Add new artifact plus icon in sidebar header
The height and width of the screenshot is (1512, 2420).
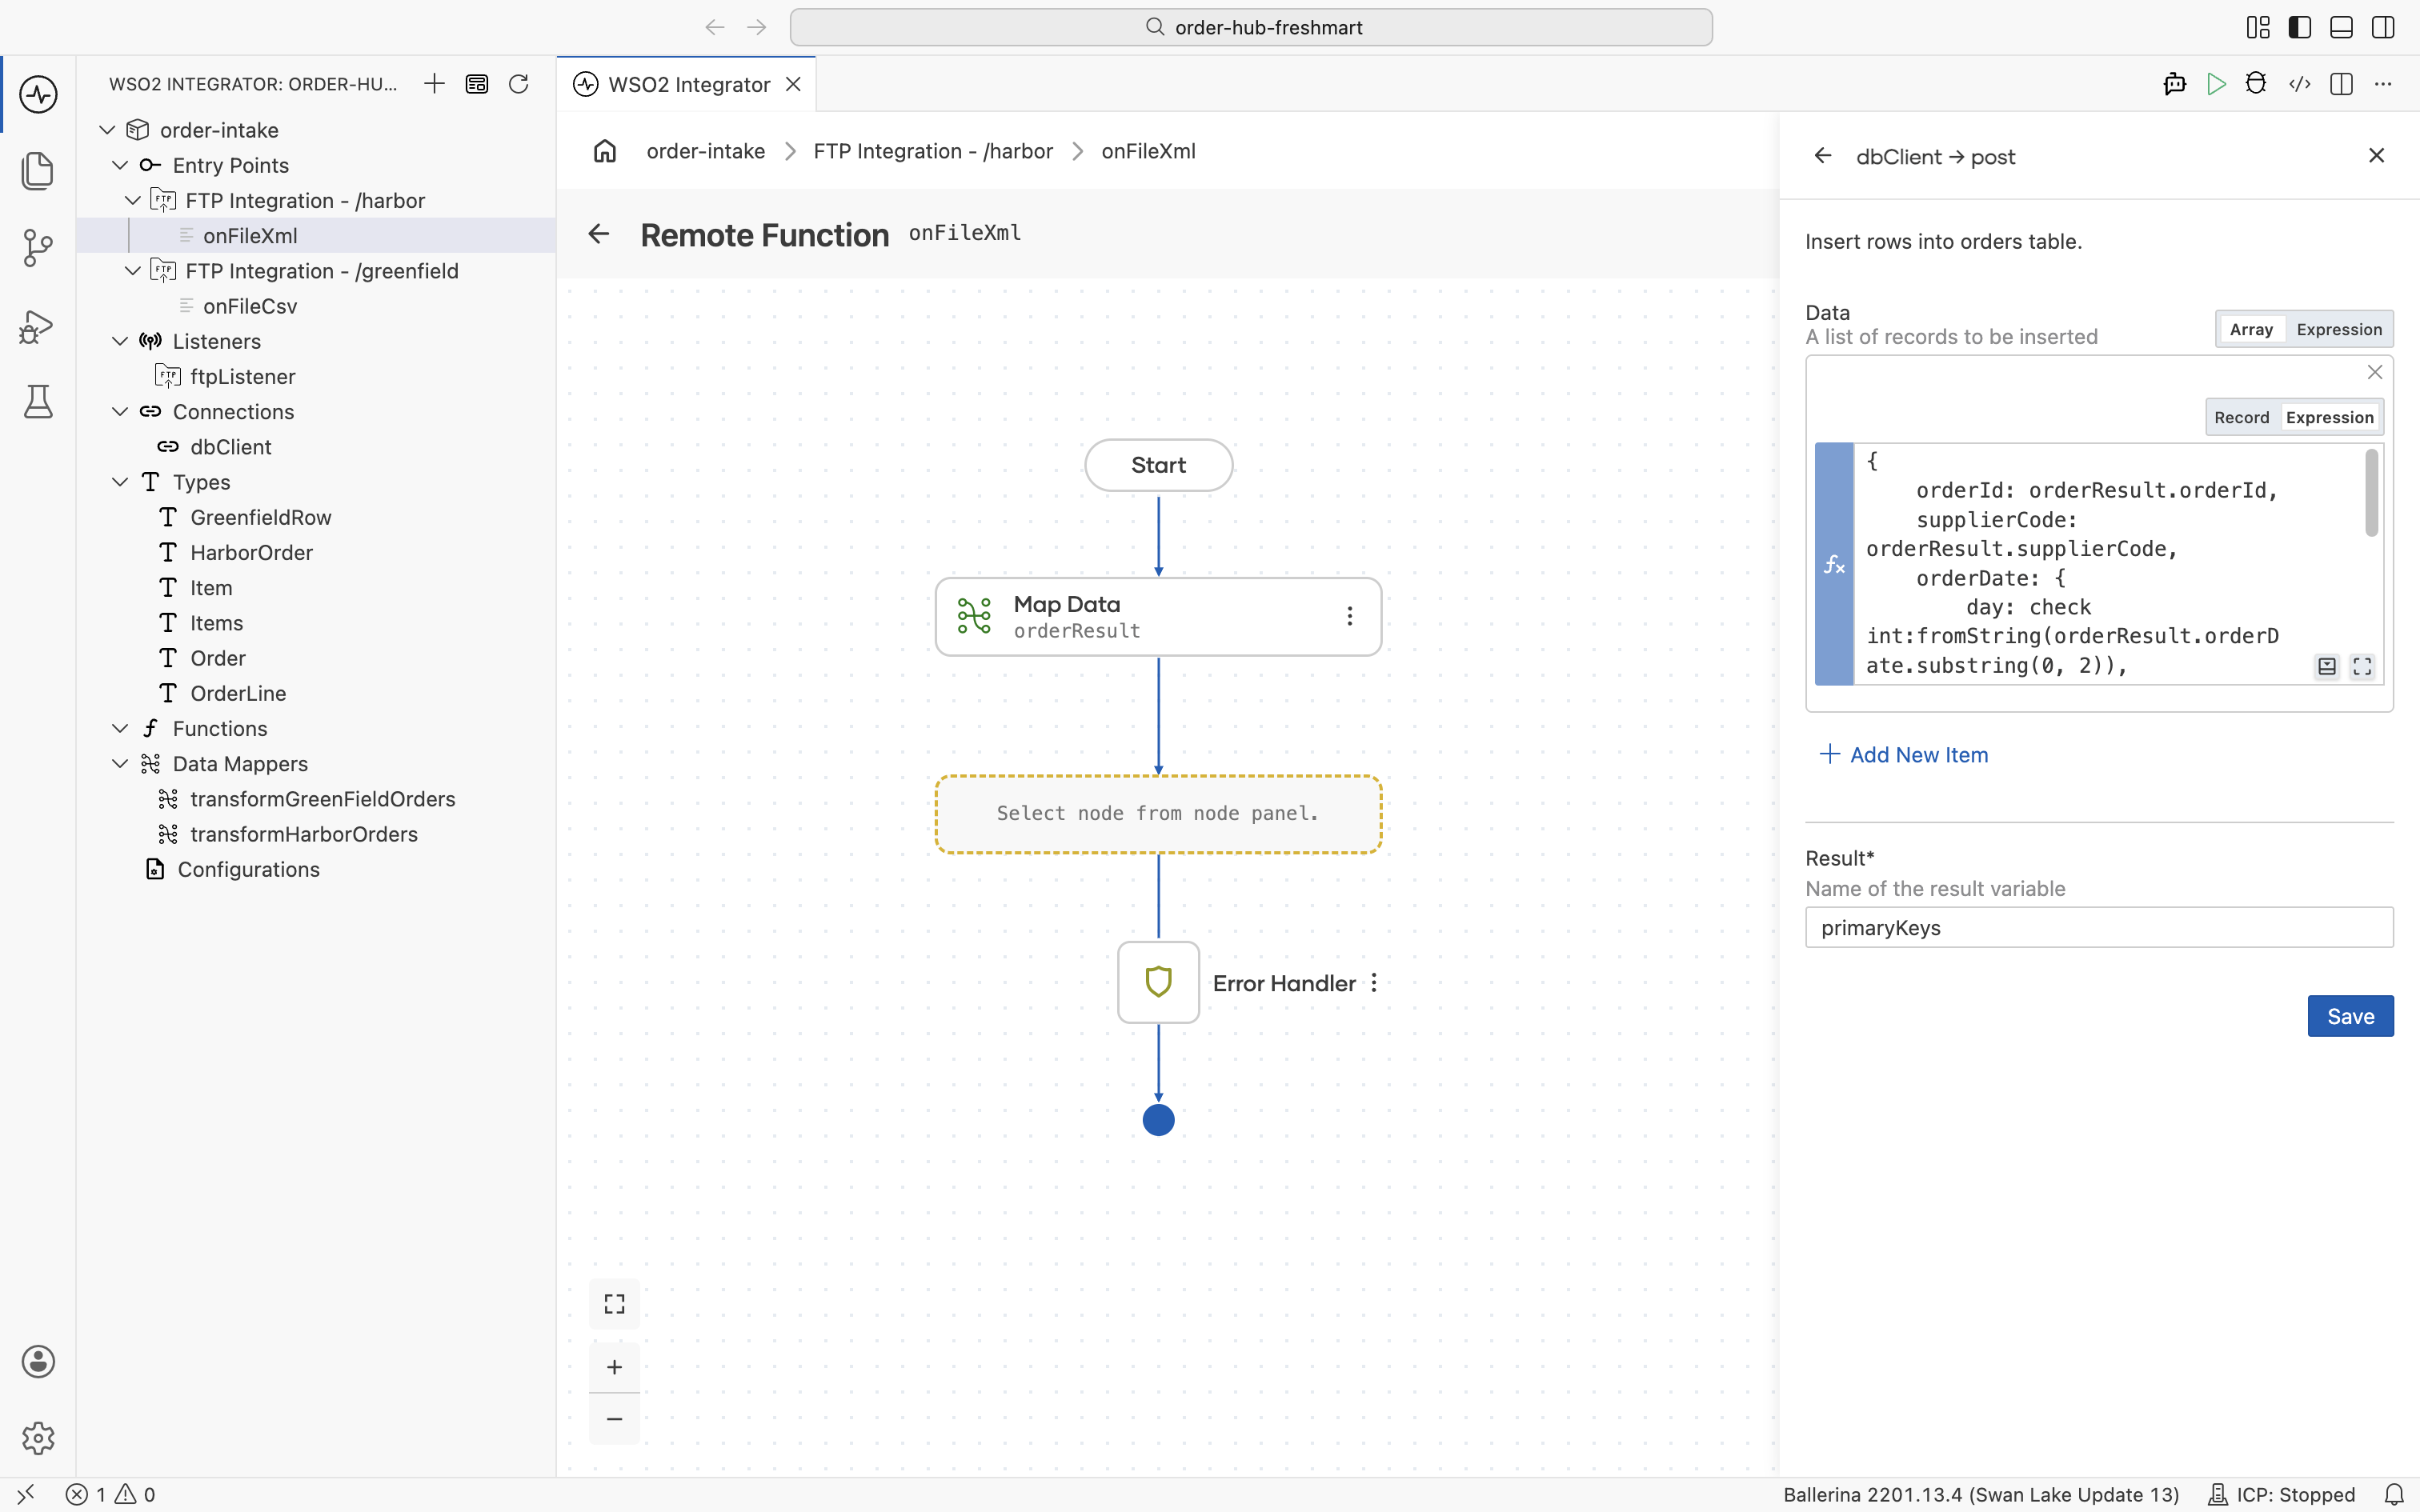[434, 84]
